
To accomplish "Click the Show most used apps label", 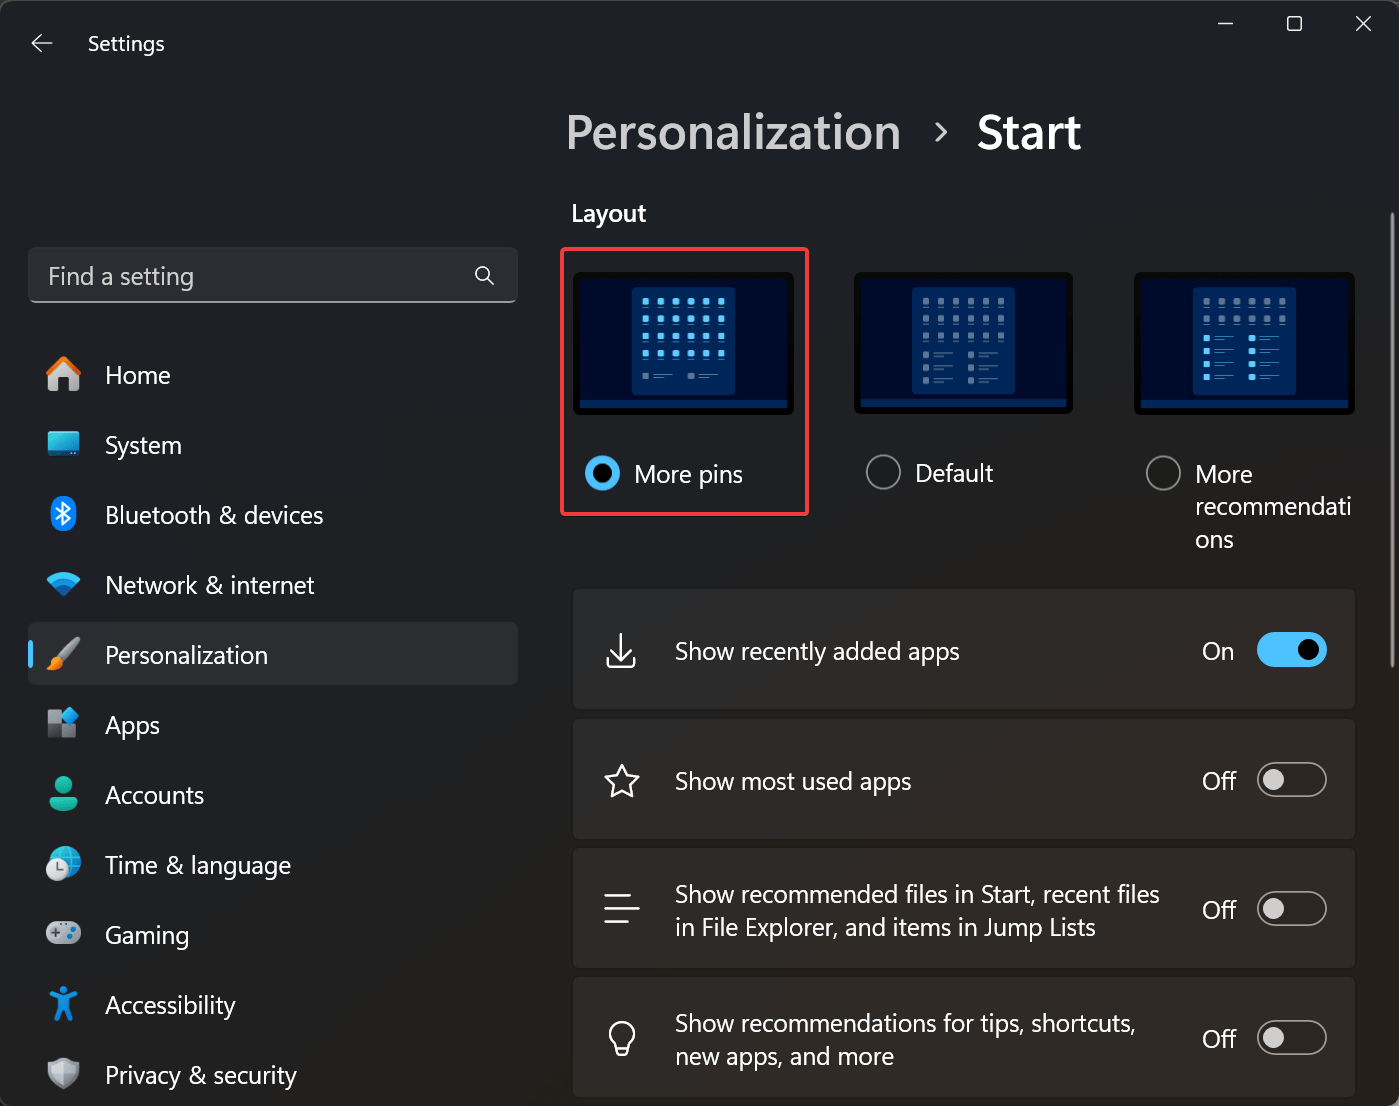I will click(793, 781).
